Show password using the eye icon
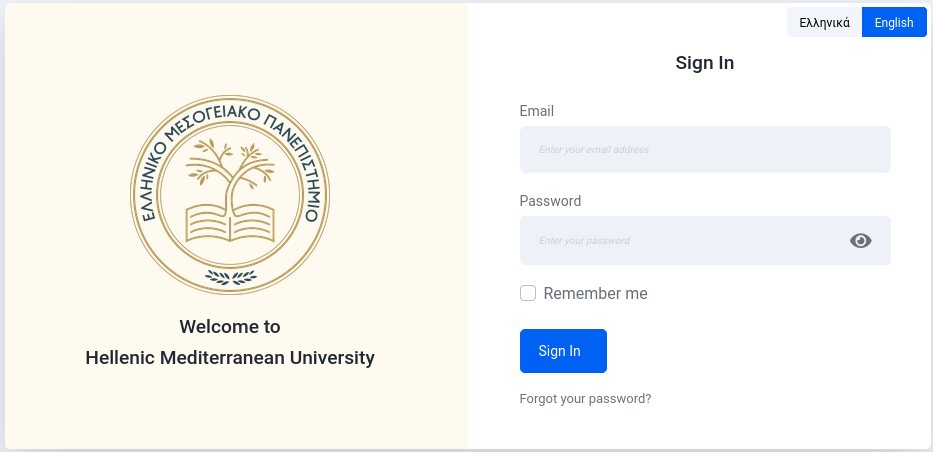Image resolution: width=933 pixels, height=452 pixels. 860,240
